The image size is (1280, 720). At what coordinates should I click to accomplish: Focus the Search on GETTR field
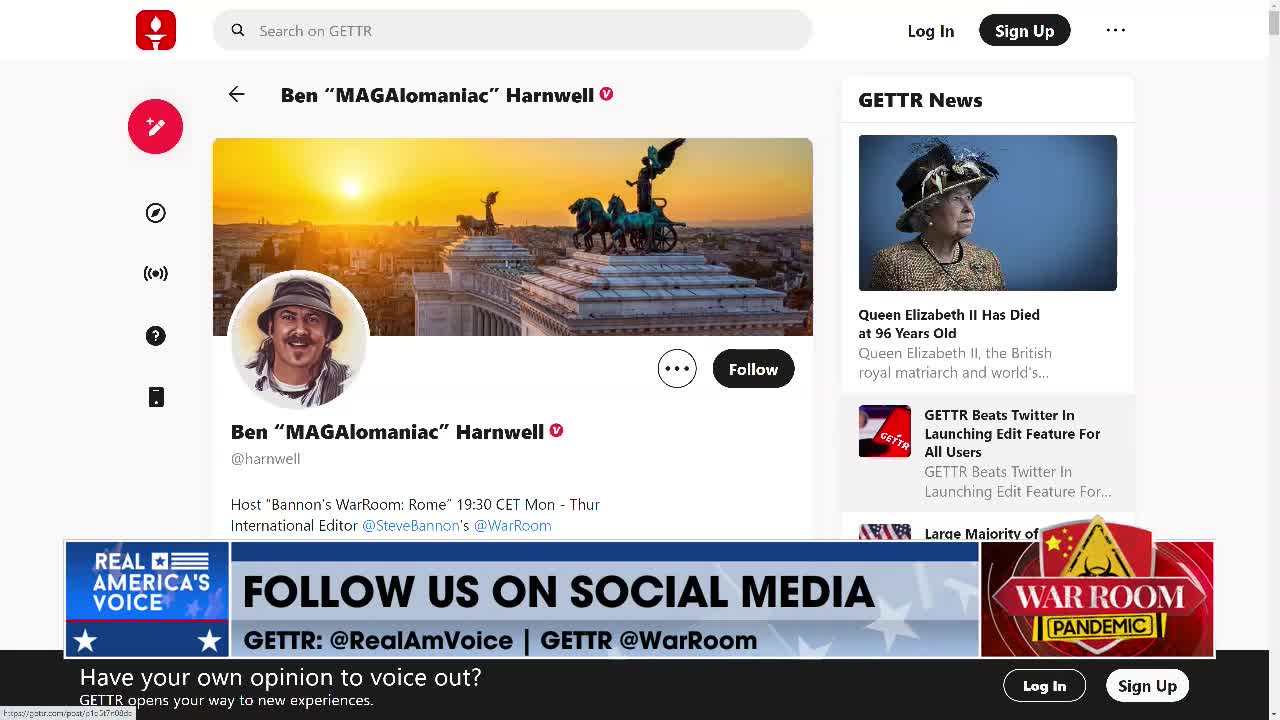point(512,30)
